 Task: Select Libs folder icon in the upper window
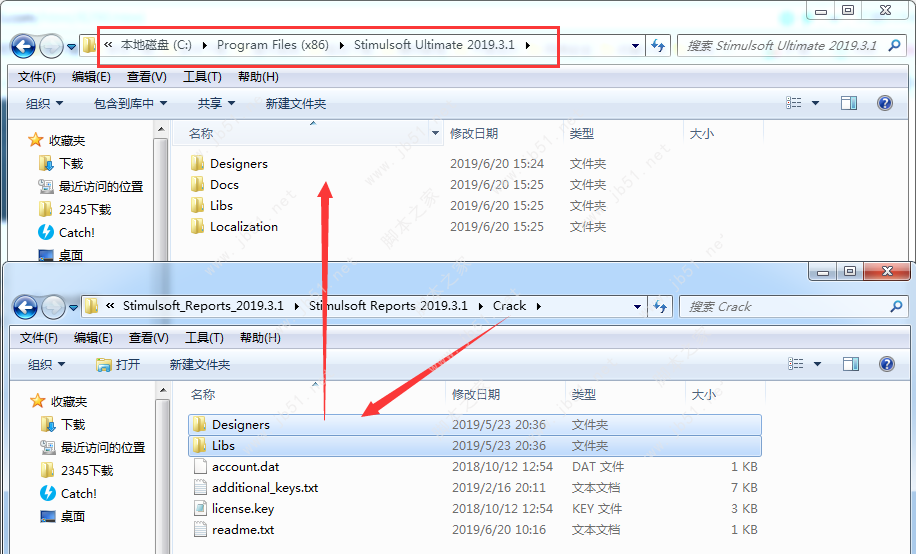click(x=197, y=205)
